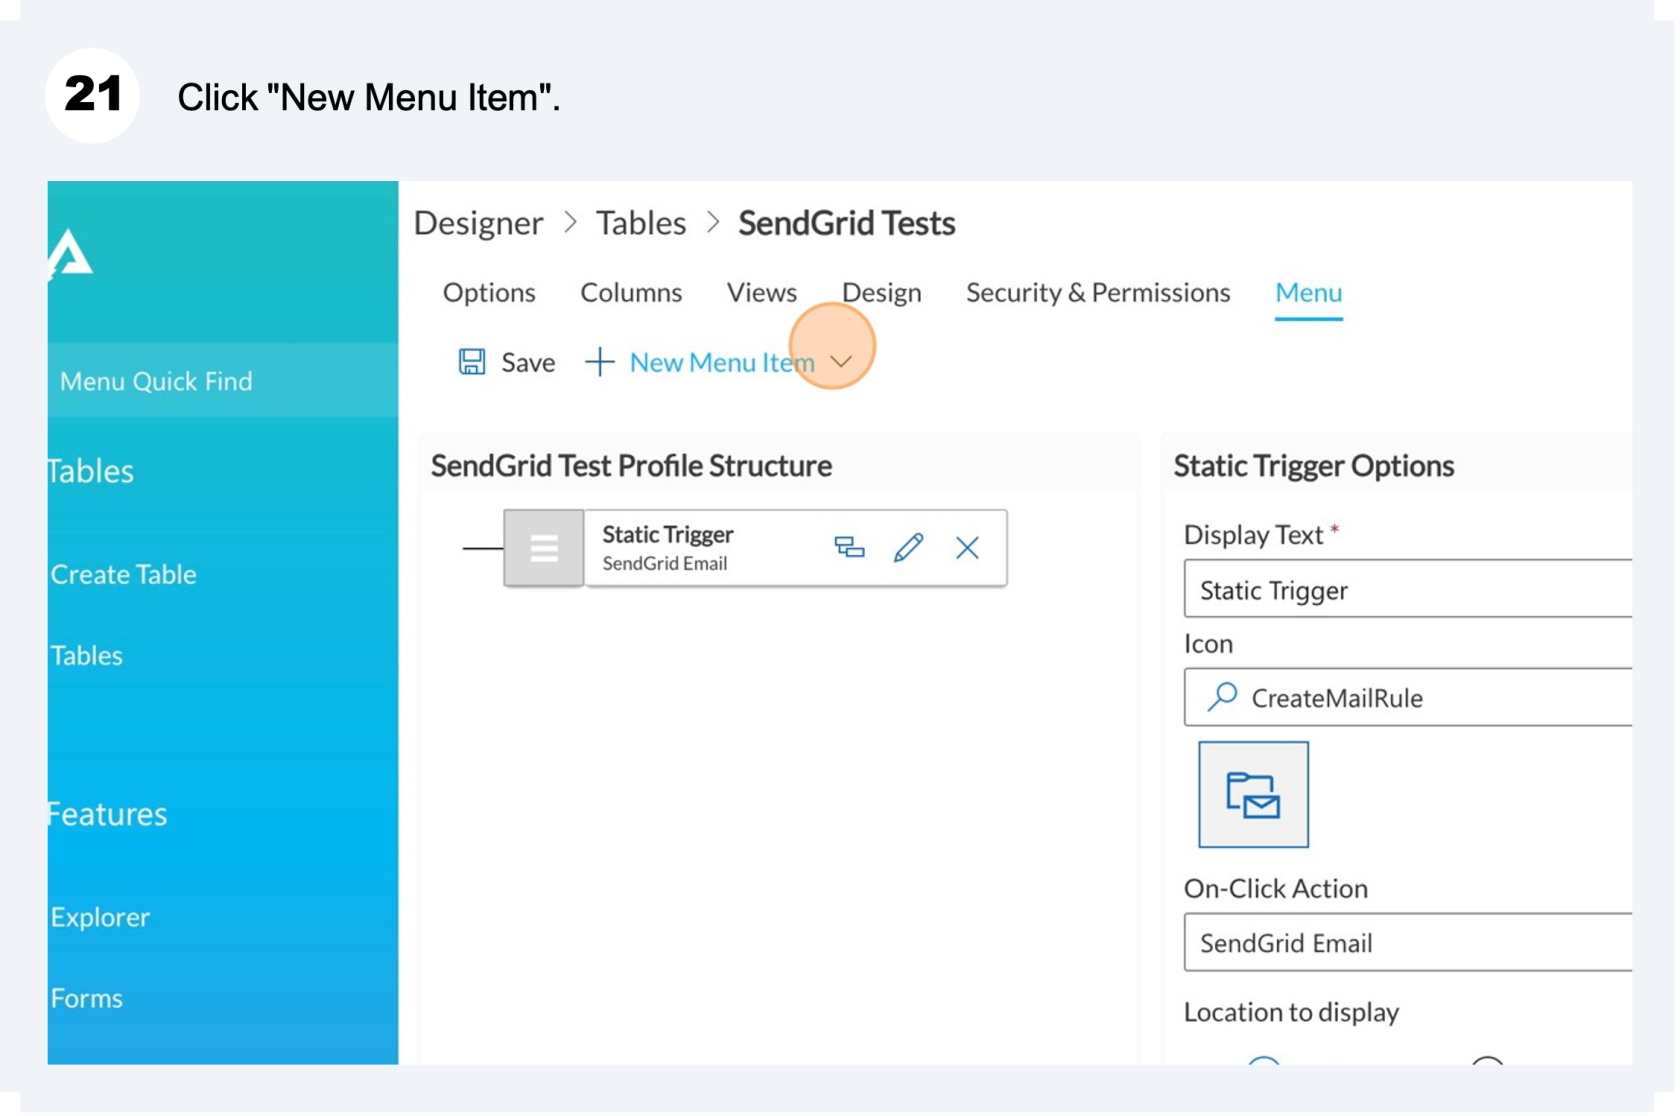
Task: Click SendGrid Tests breadcrumb title
Action: (849, 223)
